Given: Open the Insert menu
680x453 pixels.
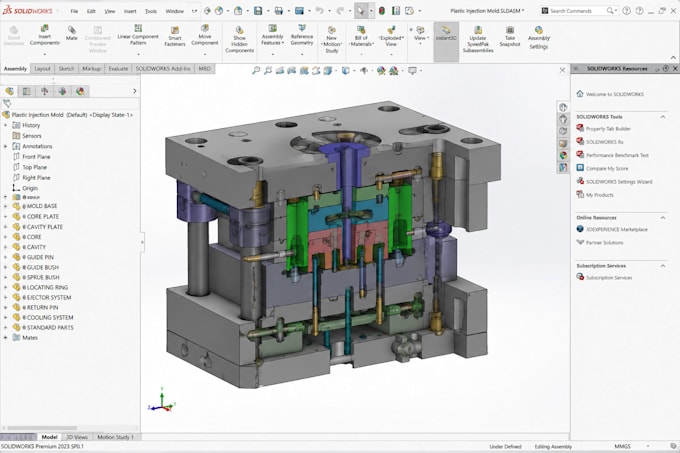Looking at the screenshot, I should click(130, 11).
